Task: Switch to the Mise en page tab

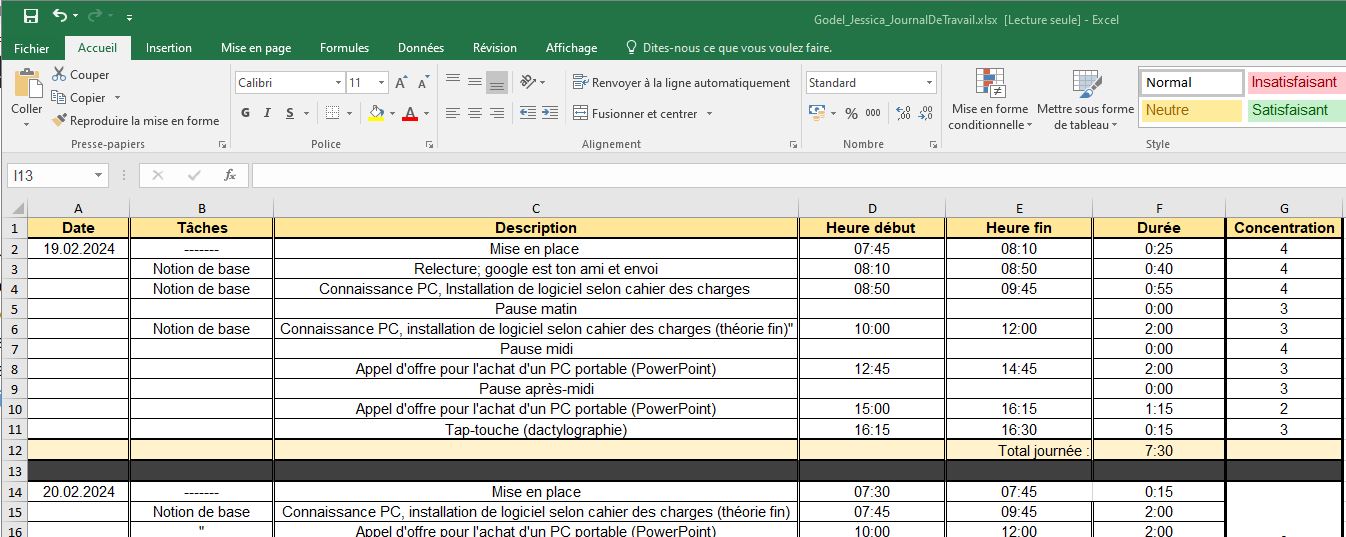Action: [x=256, y=48]
